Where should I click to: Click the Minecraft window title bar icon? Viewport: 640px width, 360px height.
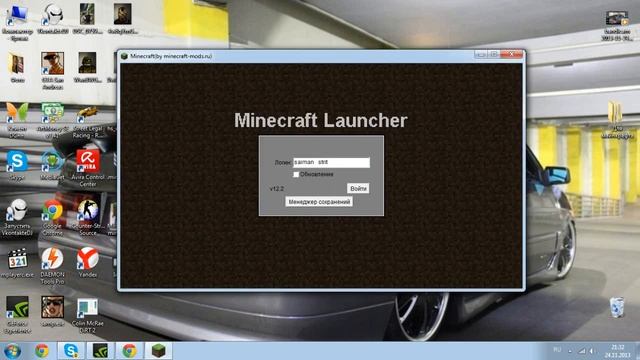coord(124,56)
